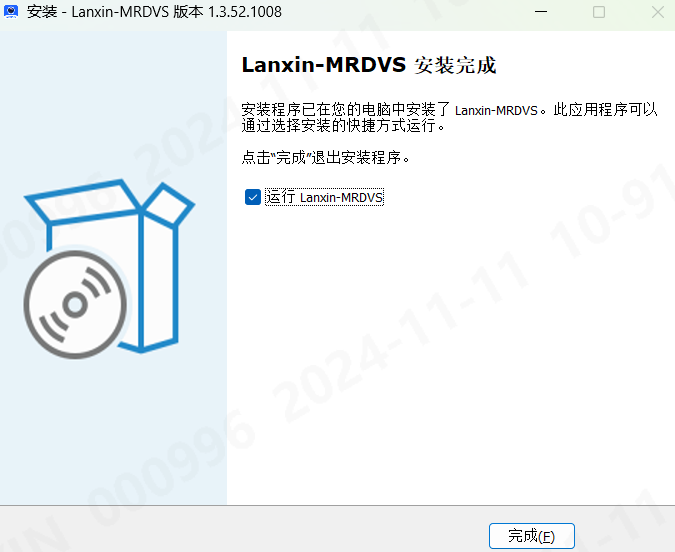The height and width of the screenshot is (552, 675).
Task: Click the grayed-out maximize button
Action: (x=599, y=12)
